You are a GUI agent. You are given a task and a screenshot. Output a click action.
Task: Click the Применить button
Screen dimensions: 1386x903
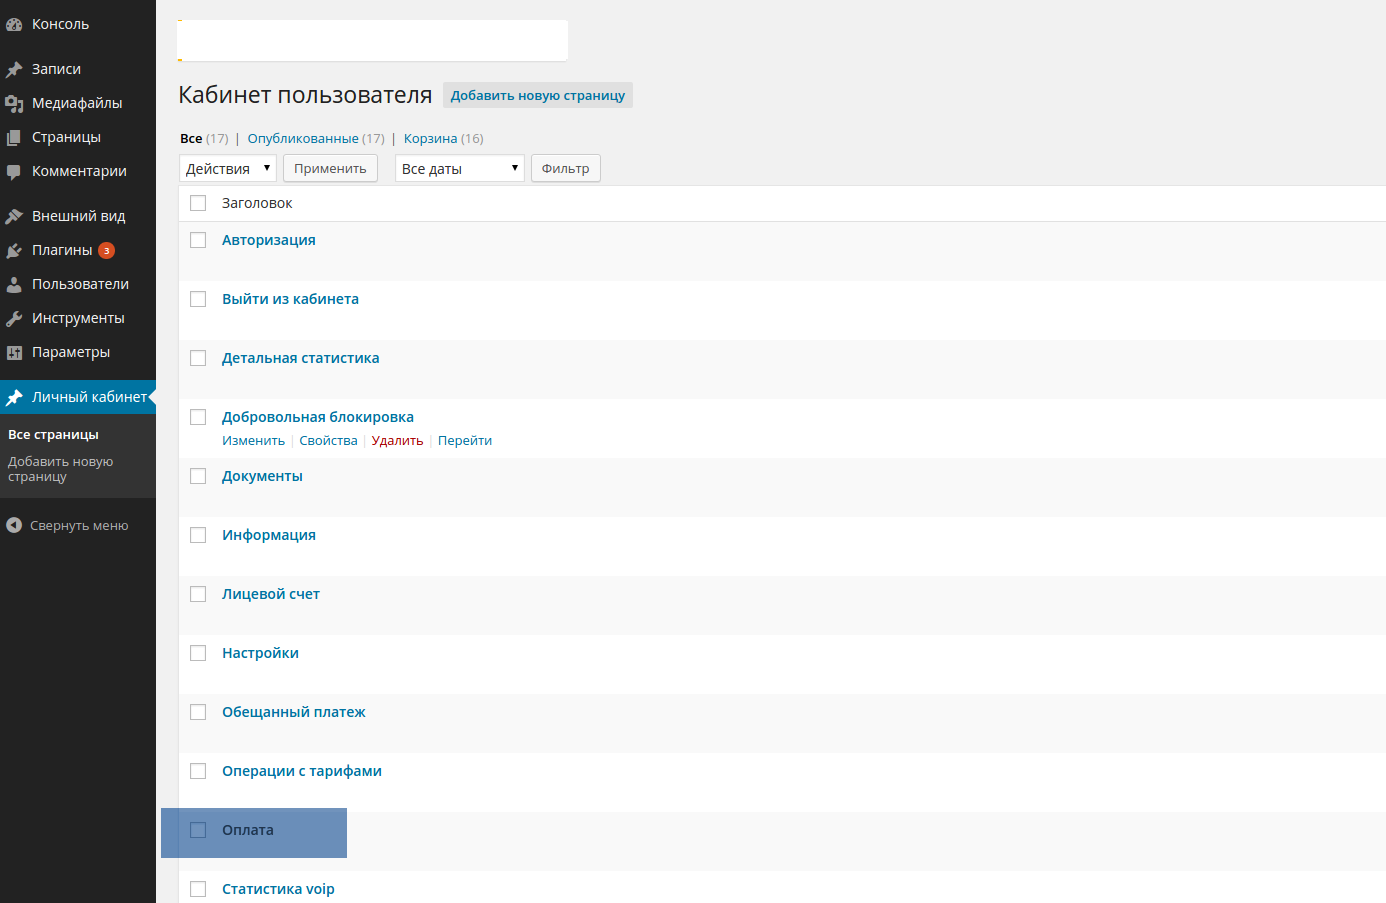pyautogui.click(x=330, y=169)
